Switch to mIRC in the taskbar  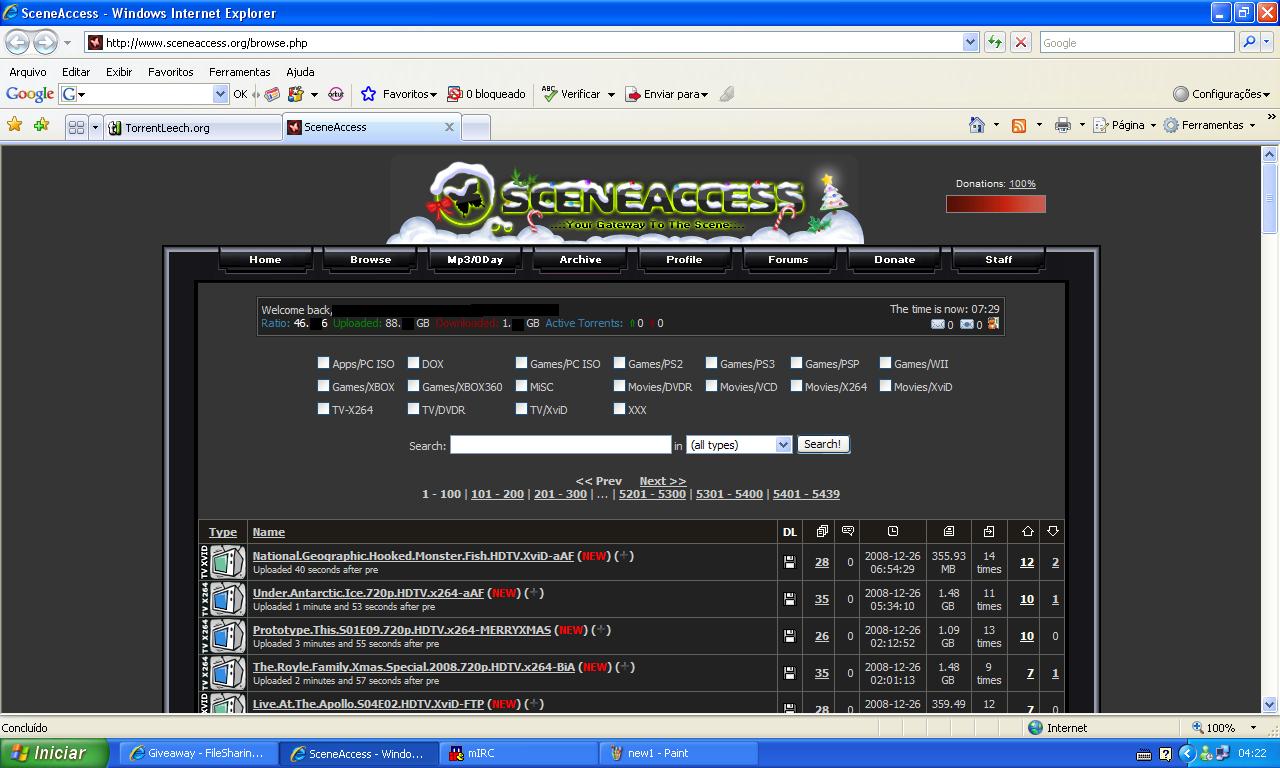coord(518,754)
